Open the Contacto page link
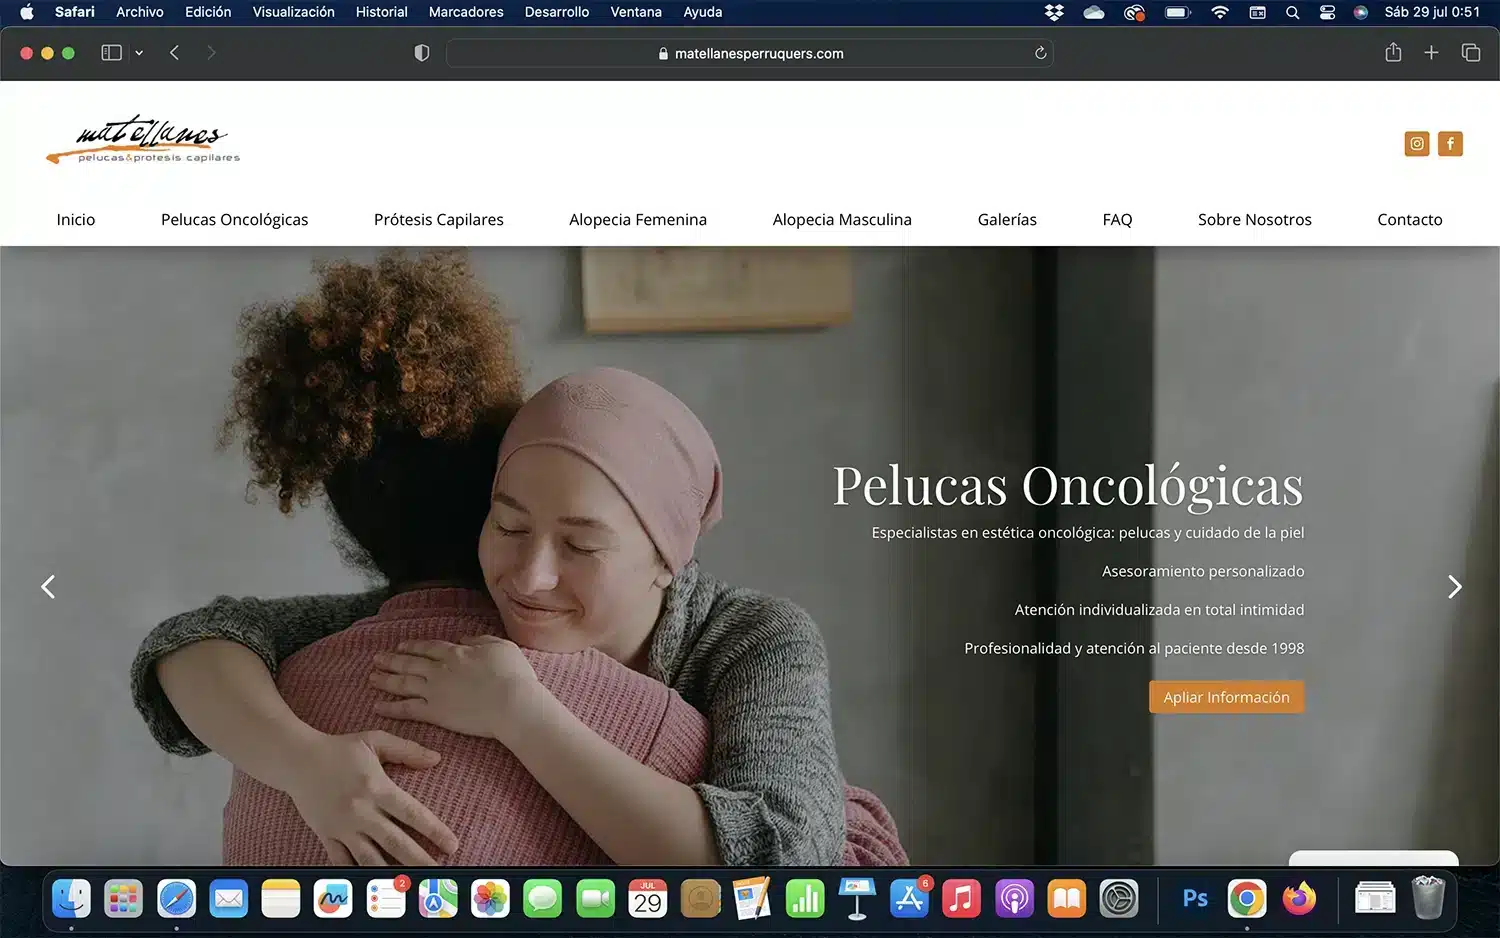1500x938 pixels. (x=1409, y=220)
